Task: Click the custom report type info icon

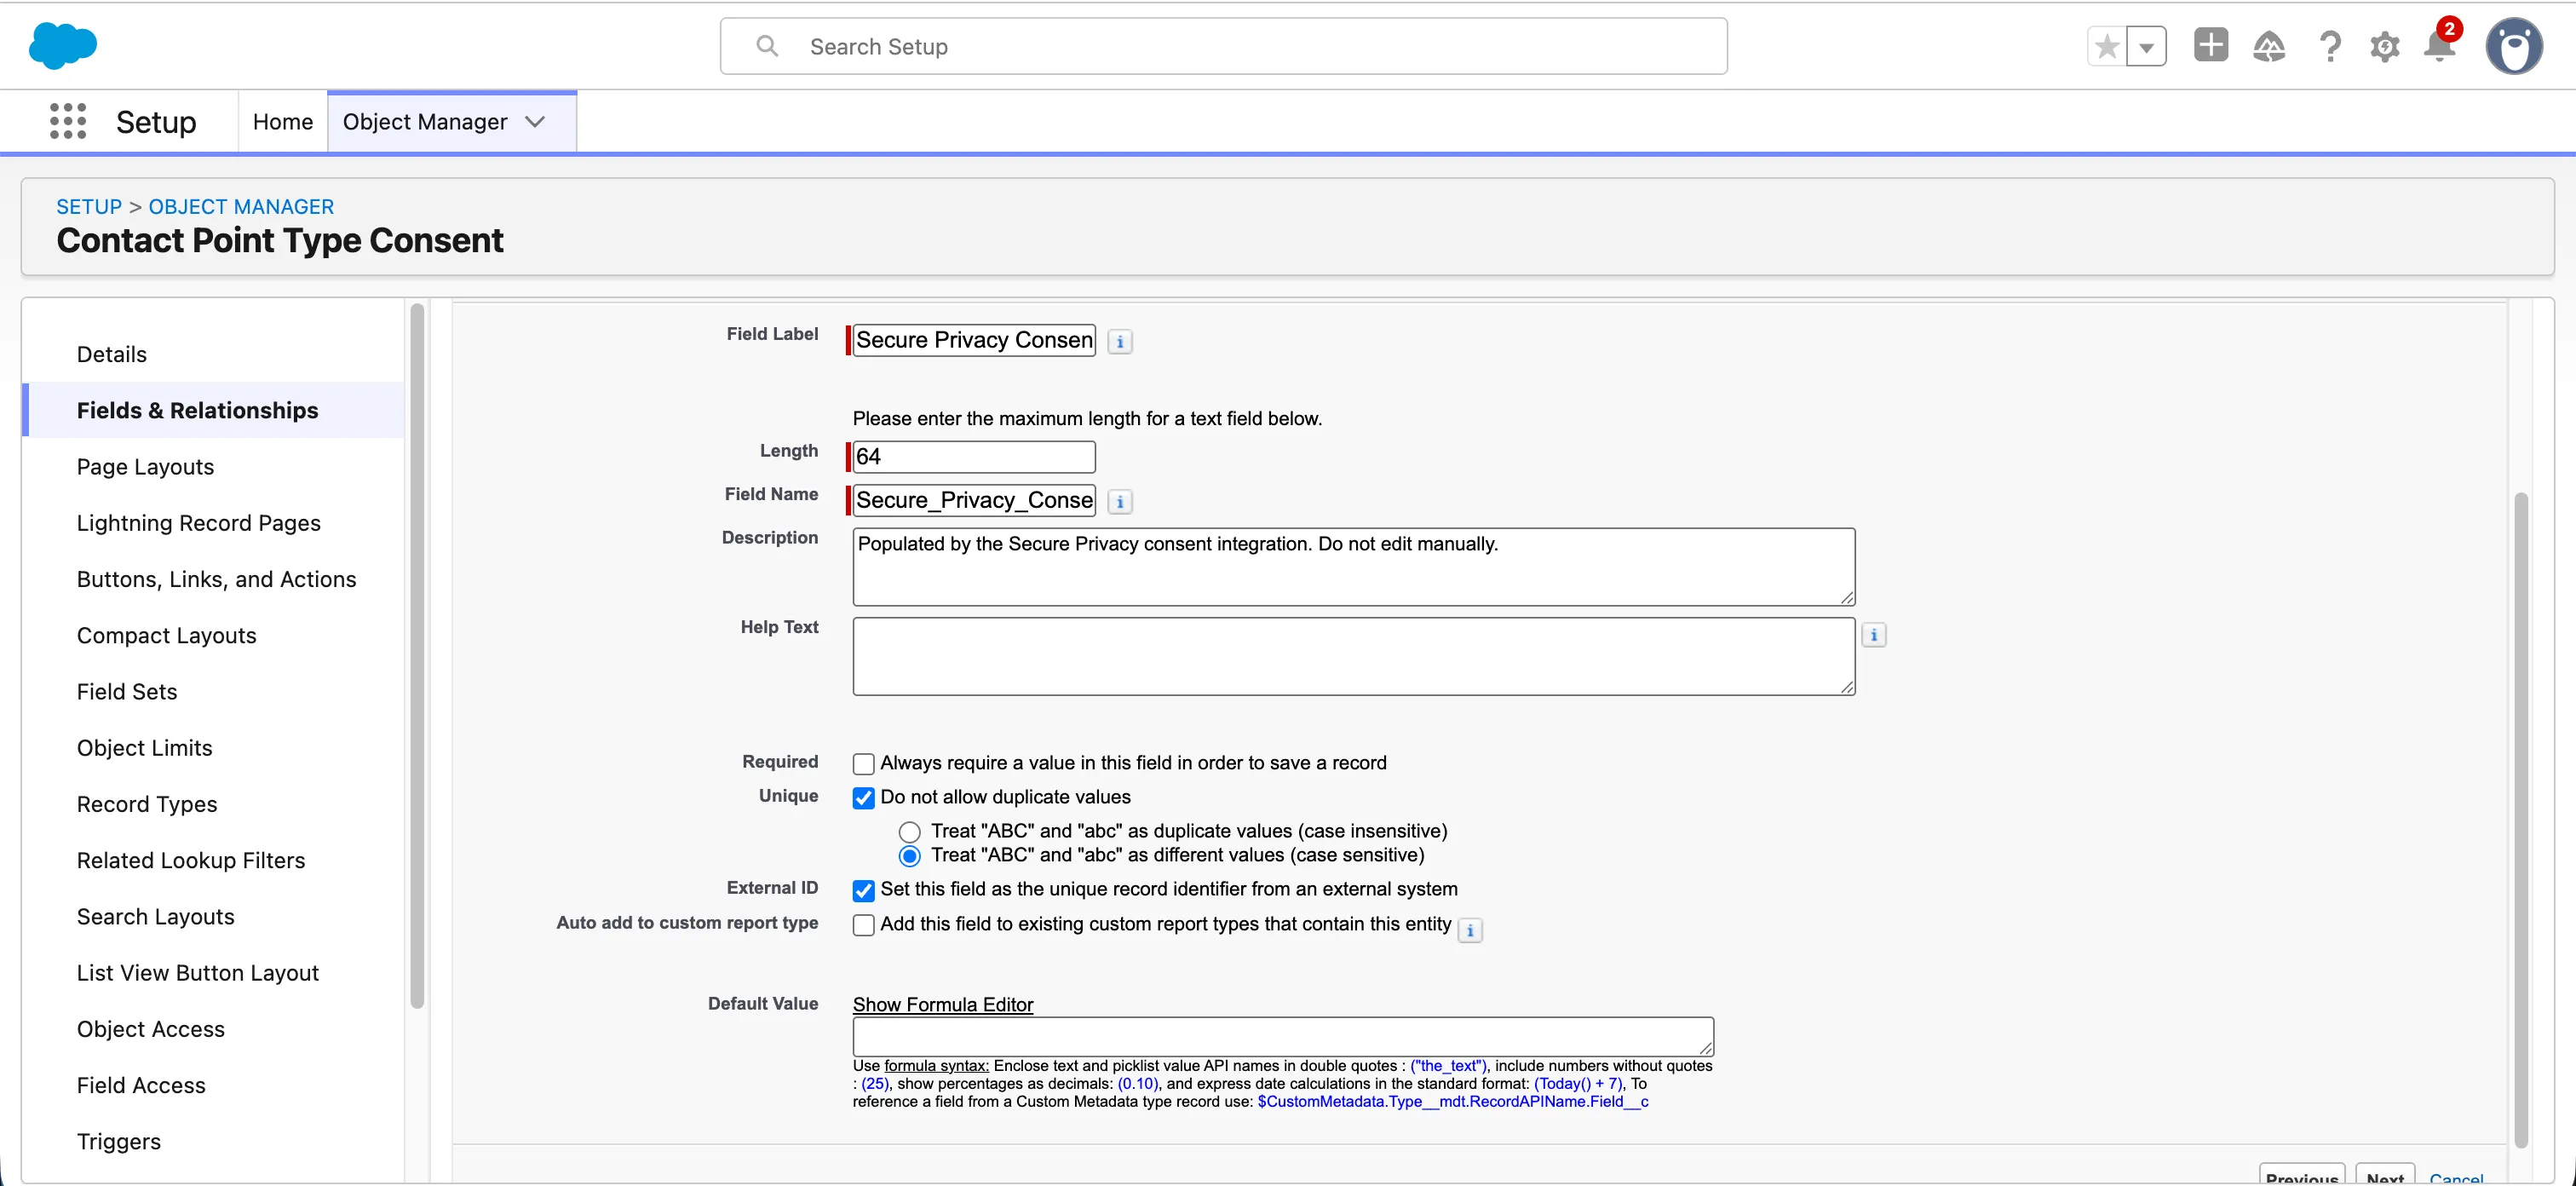Action: tap(1469, 931)
